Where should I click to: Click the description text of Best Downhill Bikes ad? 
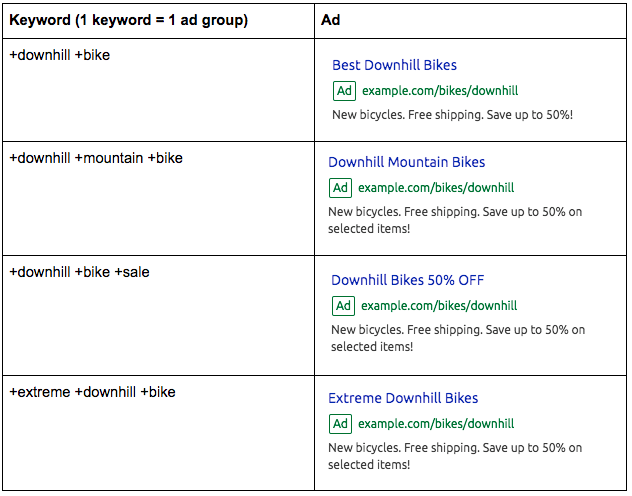click(452, 115)
